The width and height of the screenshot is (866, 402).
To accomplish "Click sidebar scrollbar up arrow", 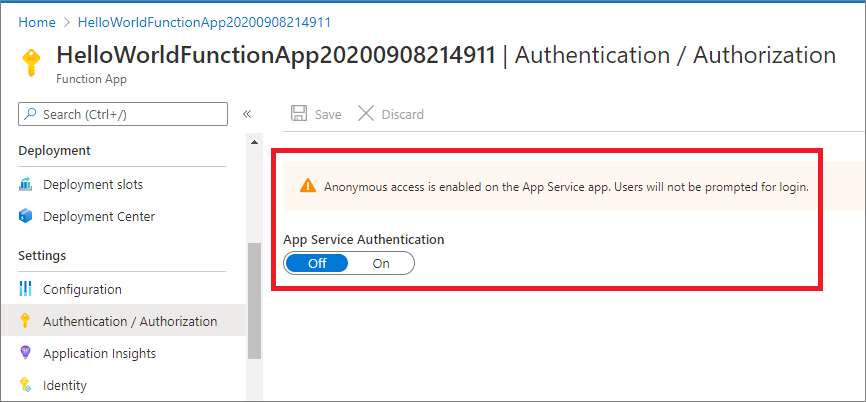I will pyautogui.click(x=254, y=143).
